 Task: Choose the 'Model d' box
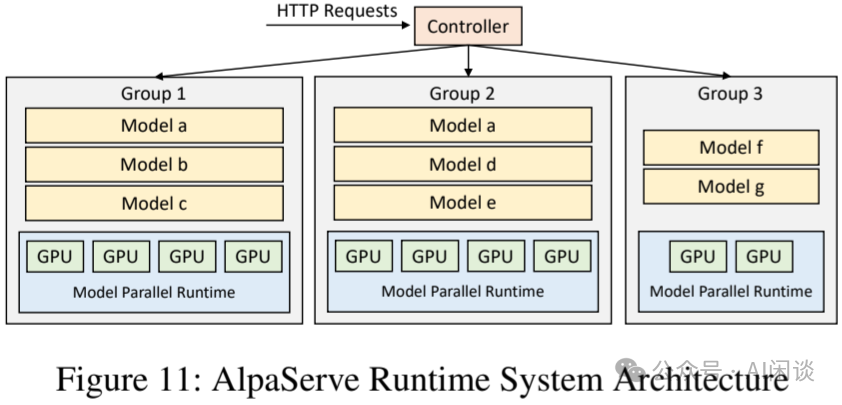pyautogui.click(x=463, y=164)
